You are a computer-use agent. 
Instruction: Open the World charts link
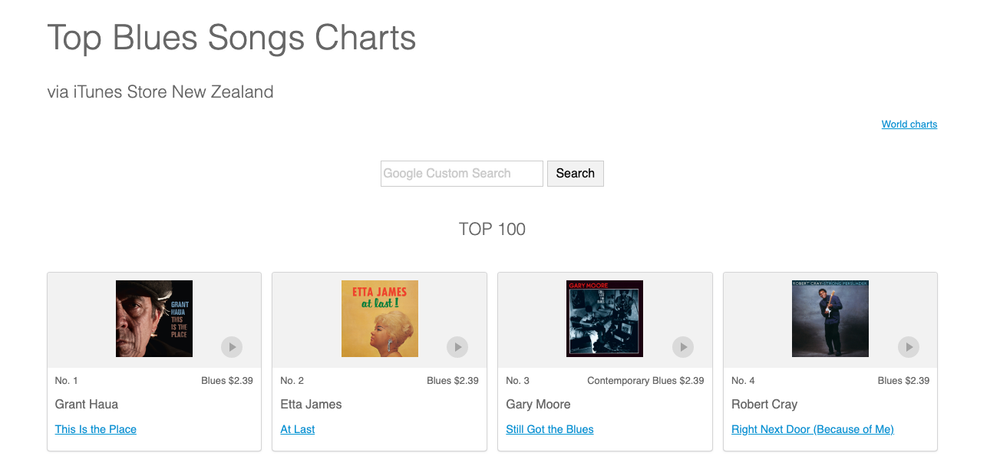coord(909,124)
